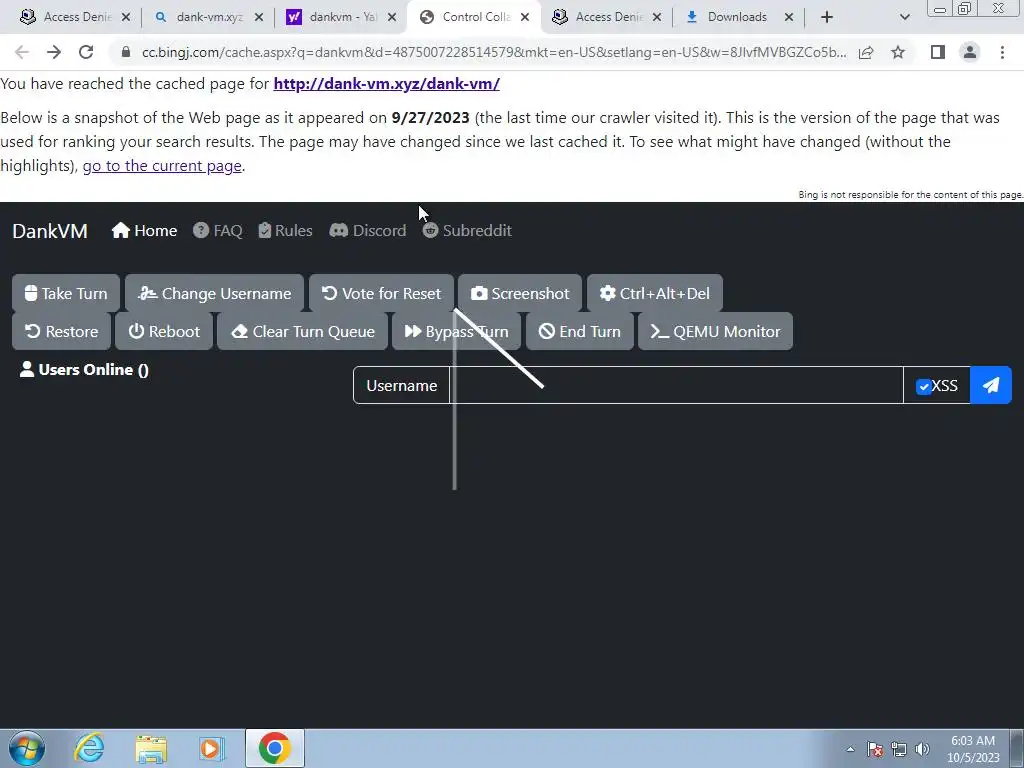Image resolution: width=1024 pixels, height=768 pixels.
Task: Go to DankVM Home nav item
Action: (x=144, y=231)
